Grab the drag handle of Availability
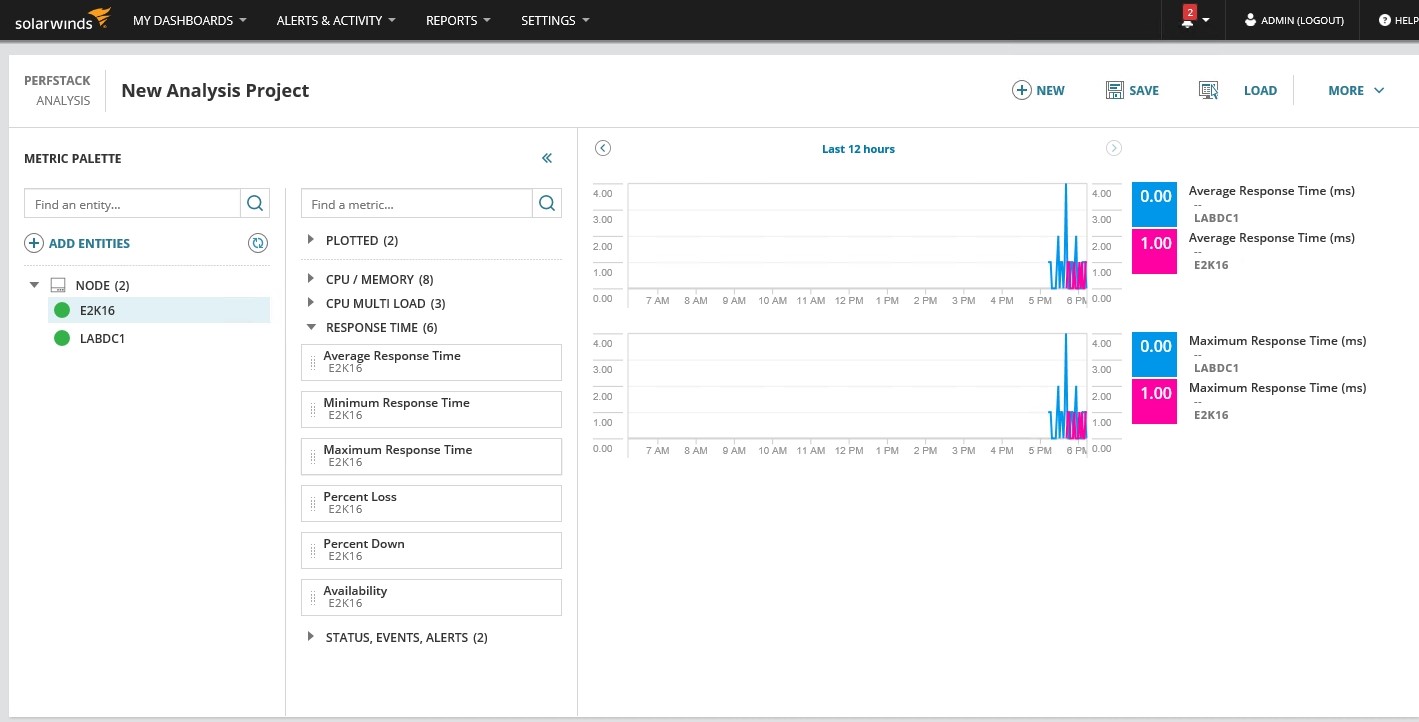The width and height of the screenshot is (1419, 722). point(313,597)
